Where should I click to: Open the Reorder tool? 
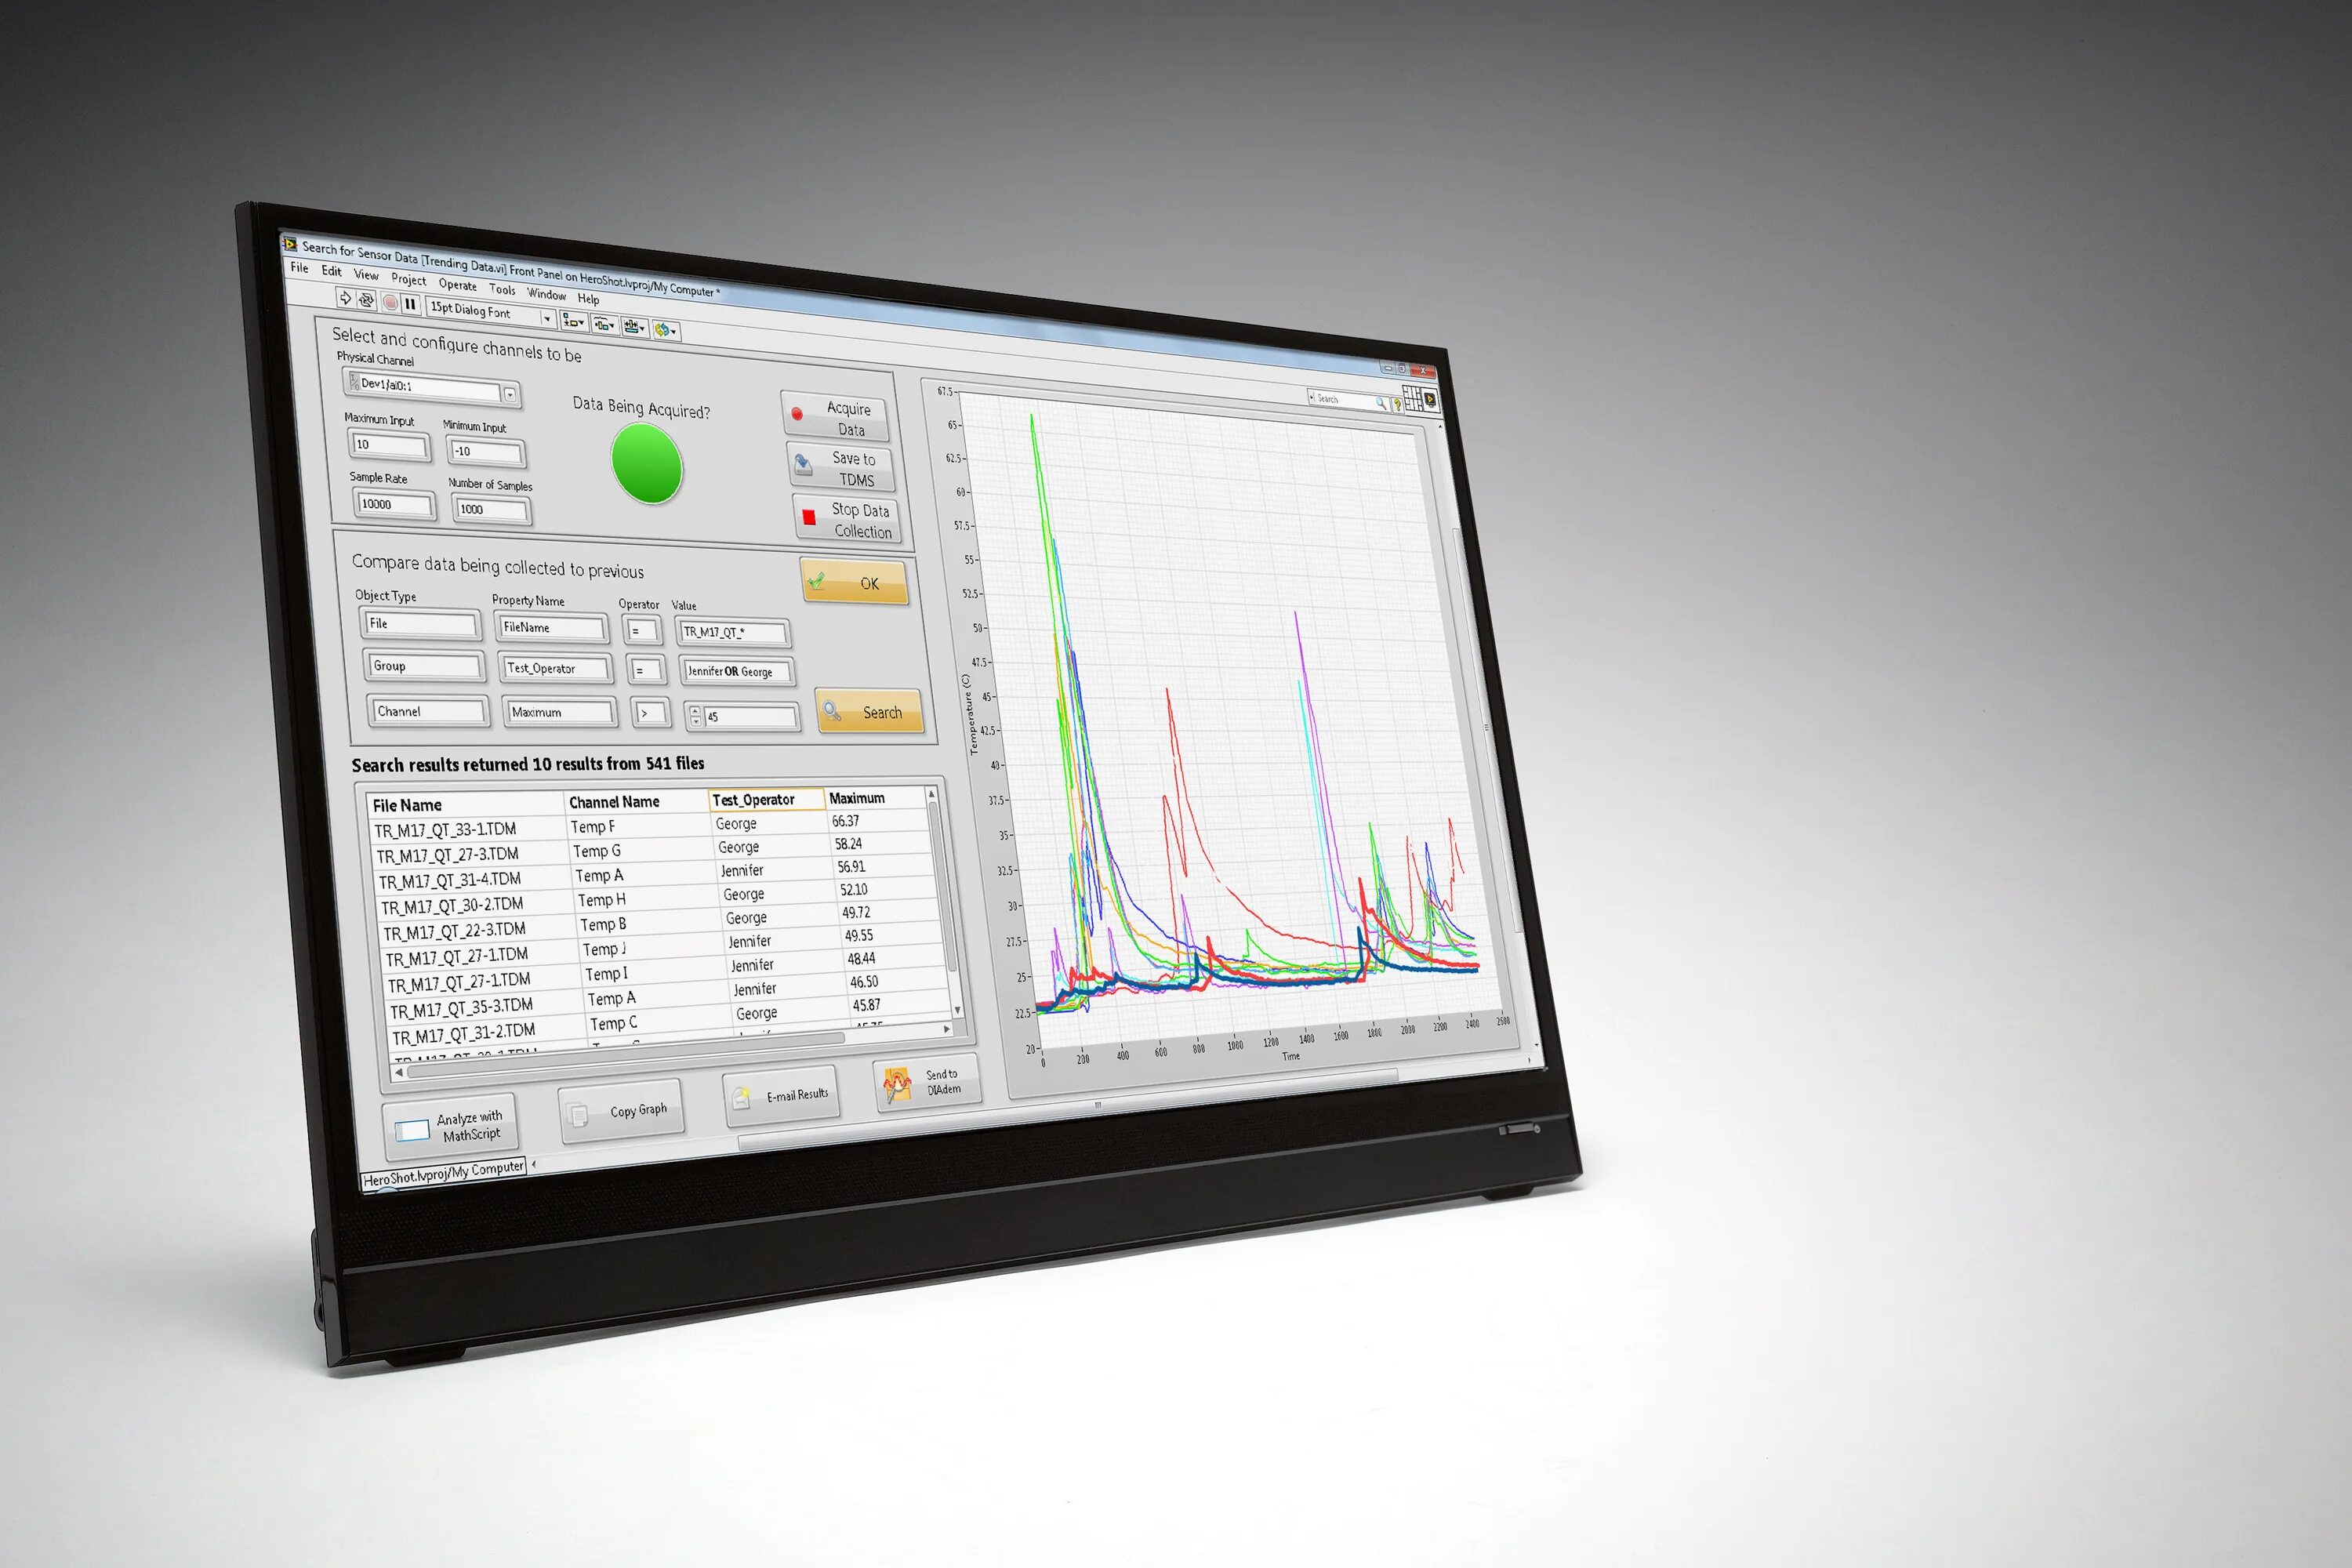[665, 329]
